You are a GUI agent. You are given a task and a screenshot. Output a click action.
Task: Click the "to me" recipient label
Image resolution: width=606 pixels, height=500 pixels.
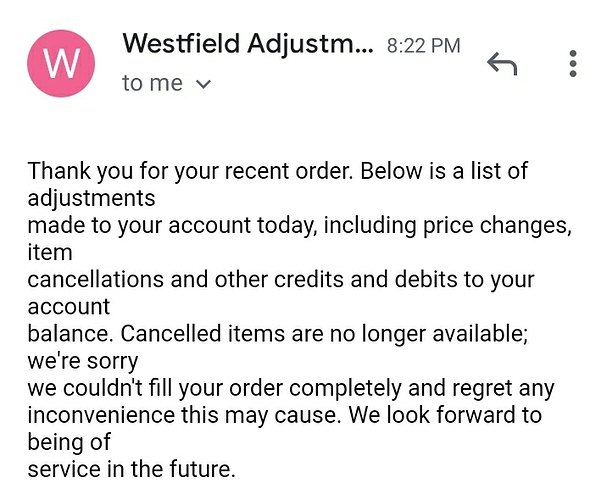[152, 83]
